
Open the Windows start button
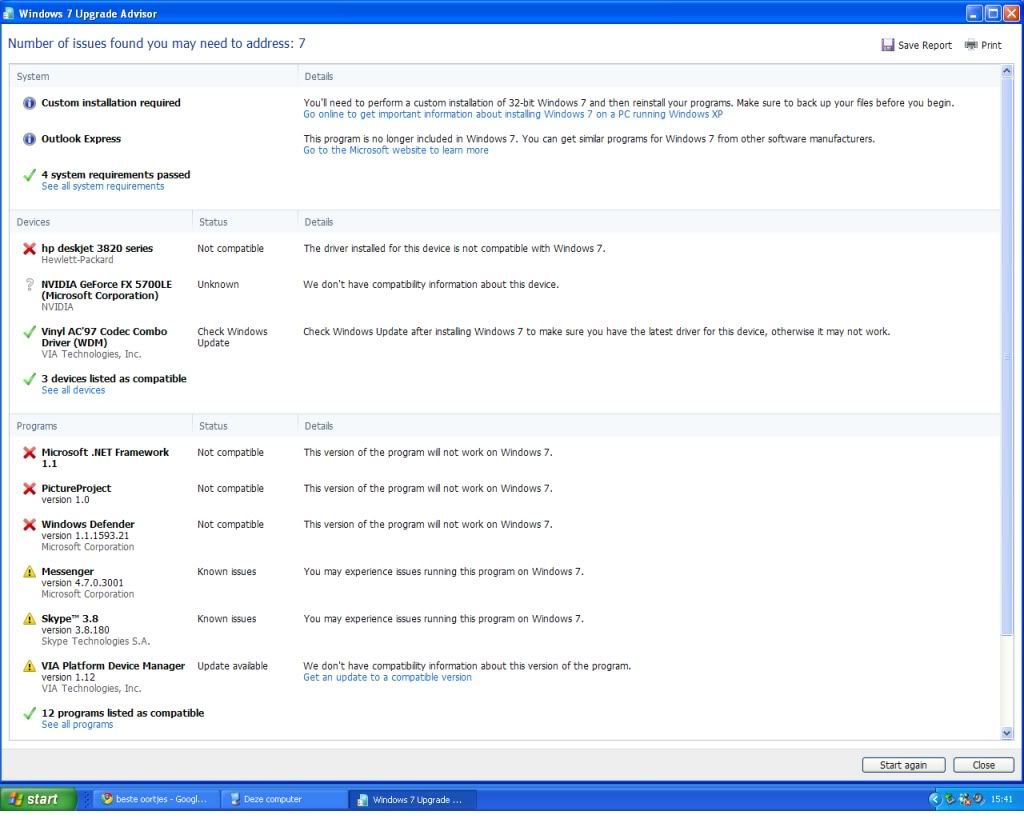[x=38, y=799]
